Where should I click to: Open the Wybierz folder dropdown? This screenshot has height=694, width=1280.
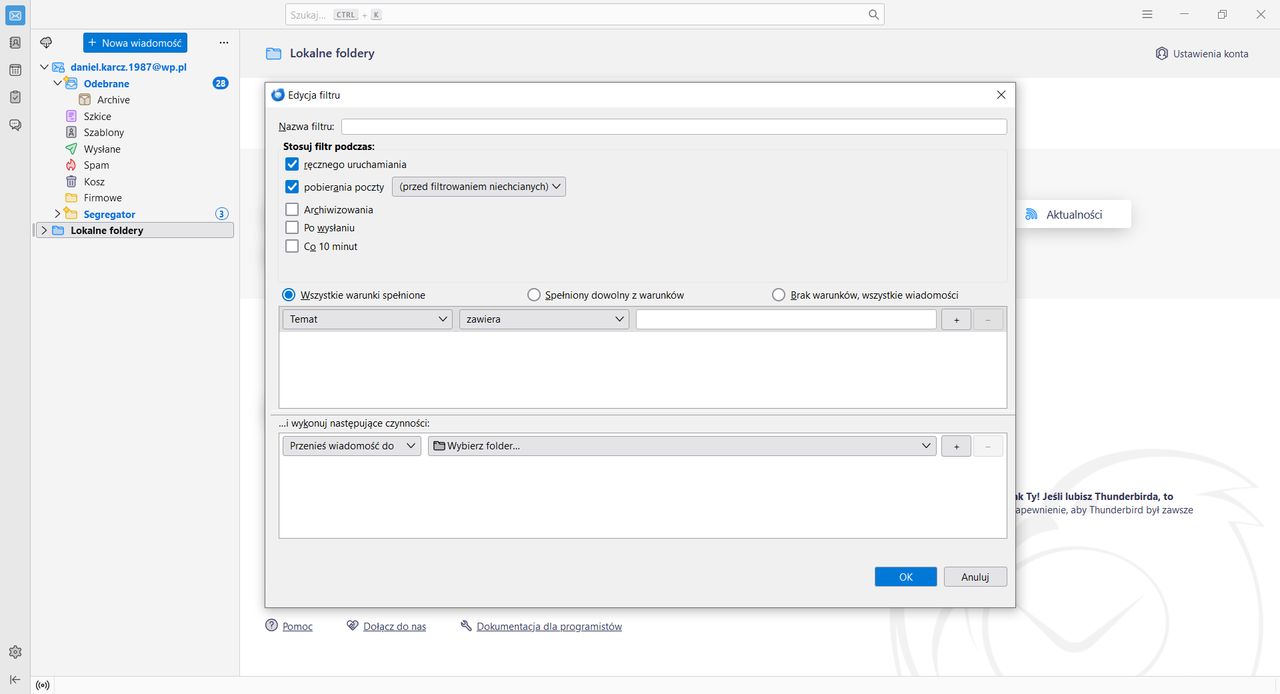pyautogui.click(x=682, y=446)
